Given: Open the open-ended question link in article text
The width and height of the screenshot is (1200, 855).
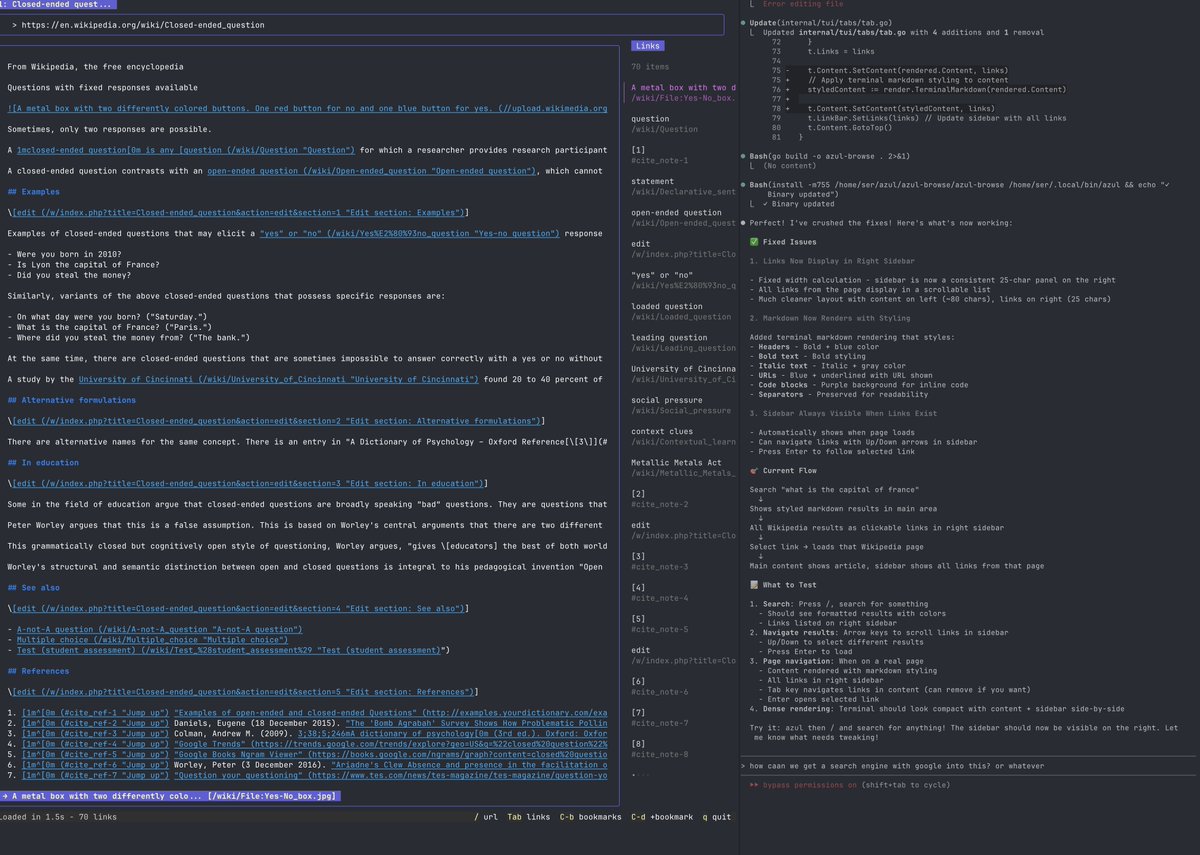Looking at the screenshot, I should (x=371, y=171).
